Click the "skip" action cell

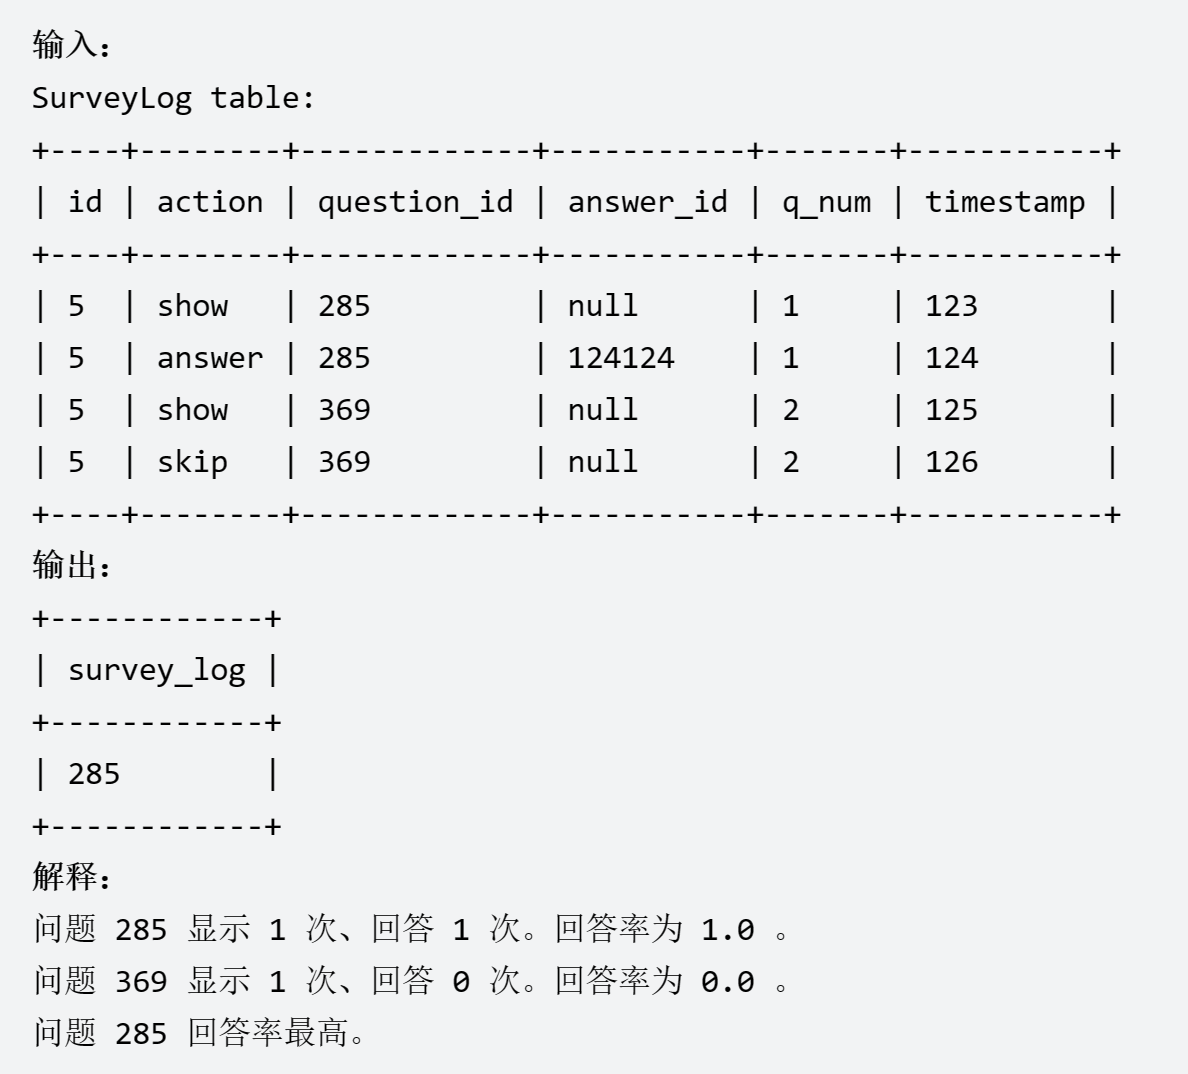192,462
